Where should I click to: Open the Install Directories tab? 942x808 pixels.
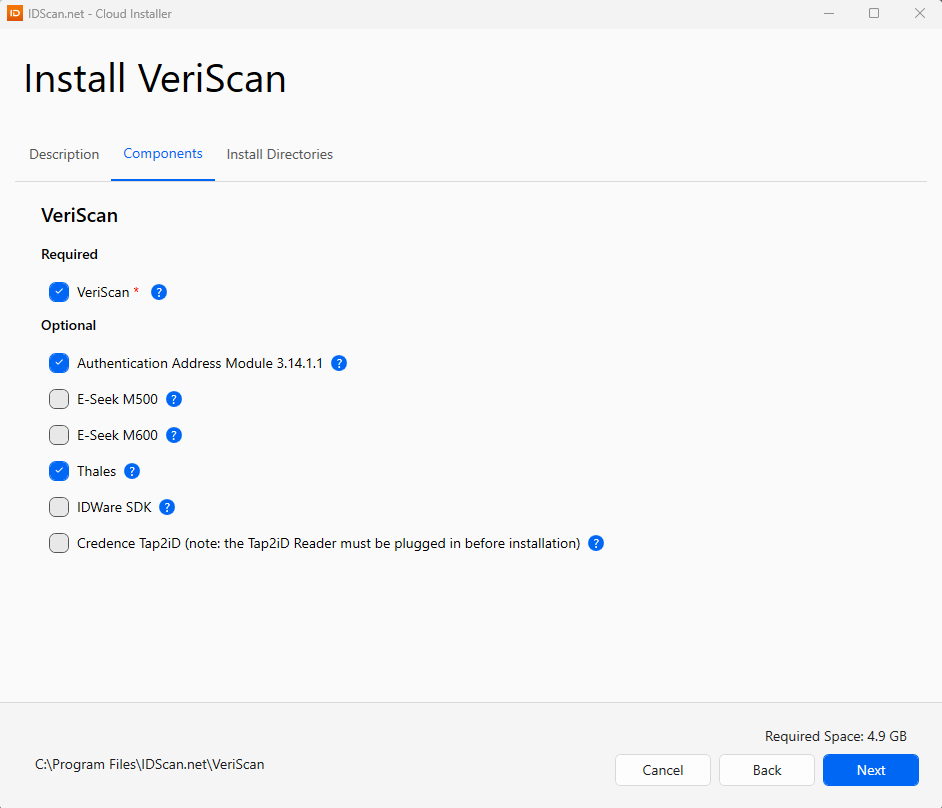[279, 154]
